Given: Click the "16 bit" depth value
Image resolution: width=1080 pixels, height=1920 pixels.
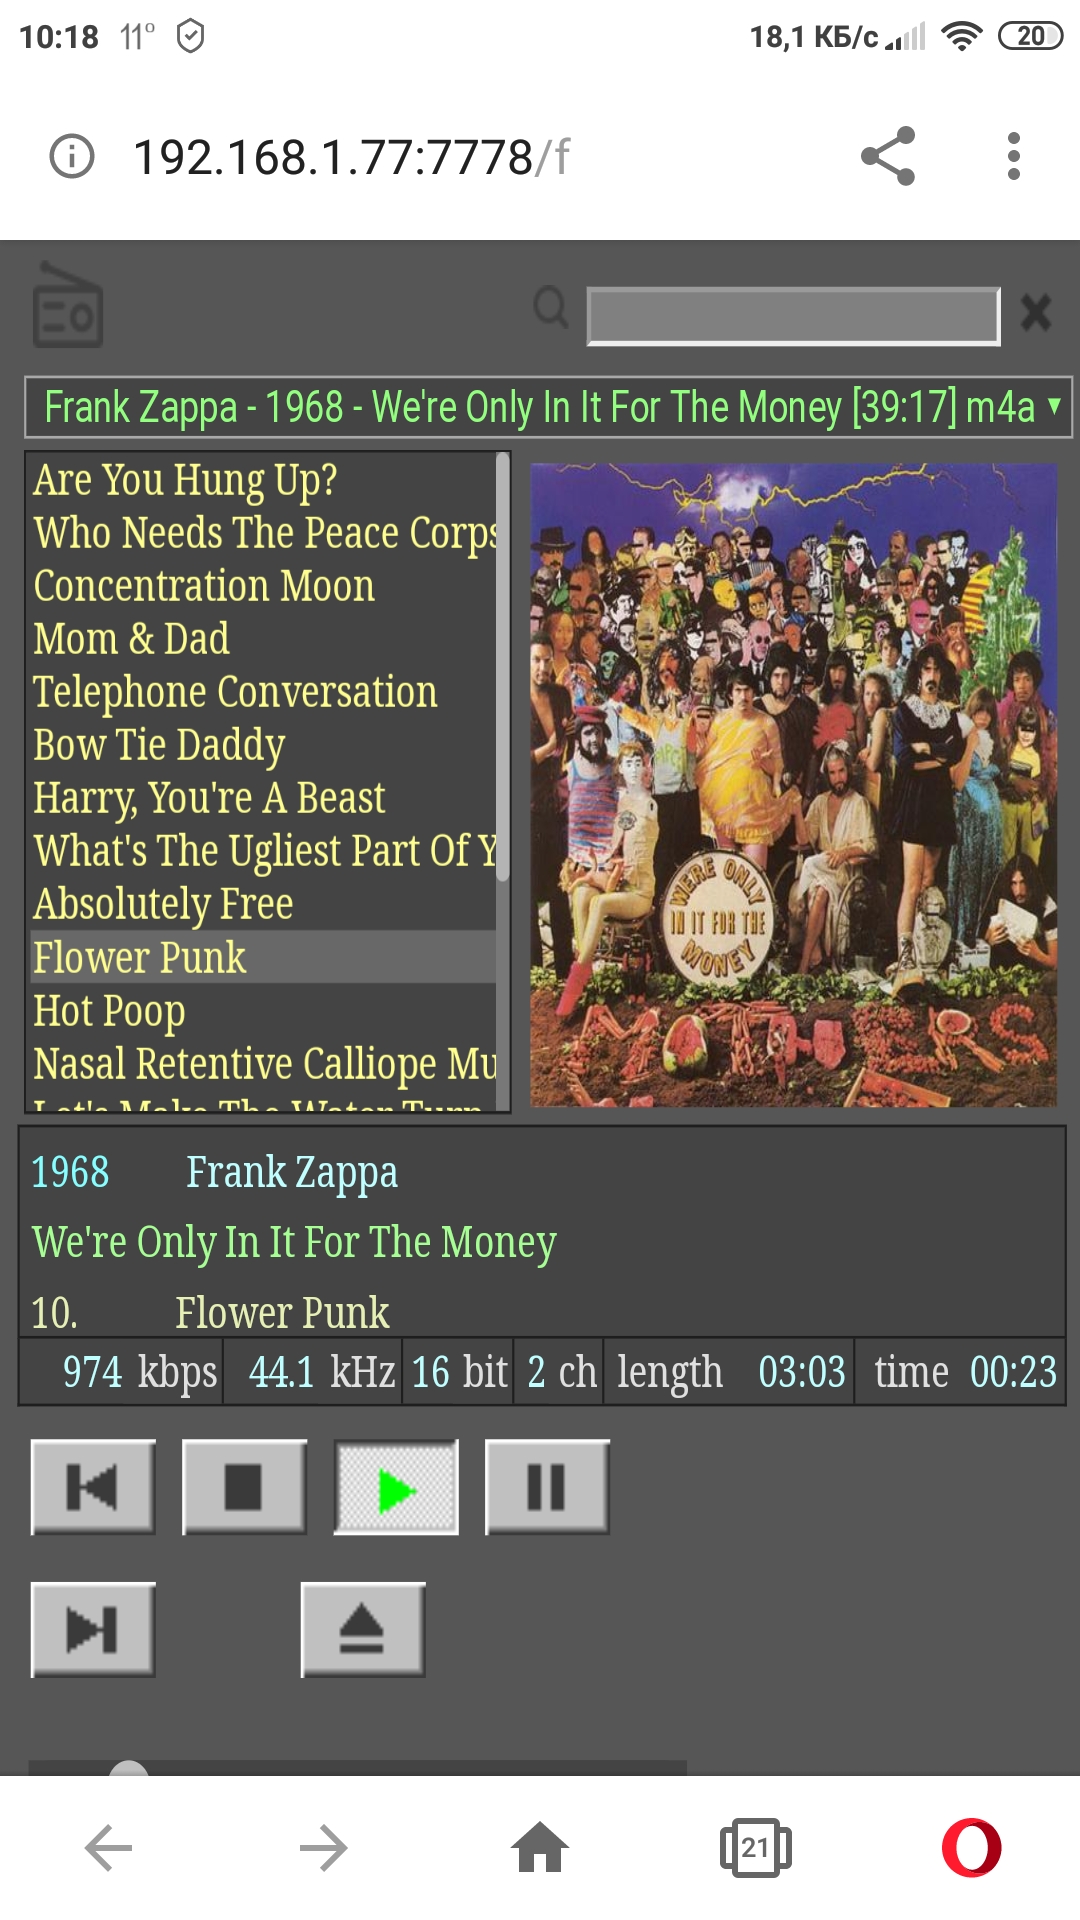Looking at the screenshot, I should (460, 1372).
